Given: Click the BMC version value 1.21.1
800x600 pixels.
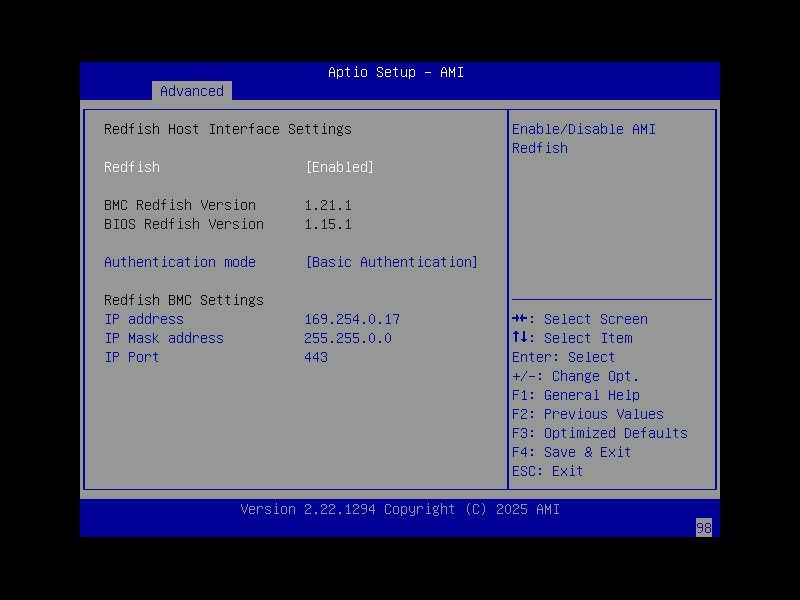Looking at the screenshot, I should coord(328,205).
